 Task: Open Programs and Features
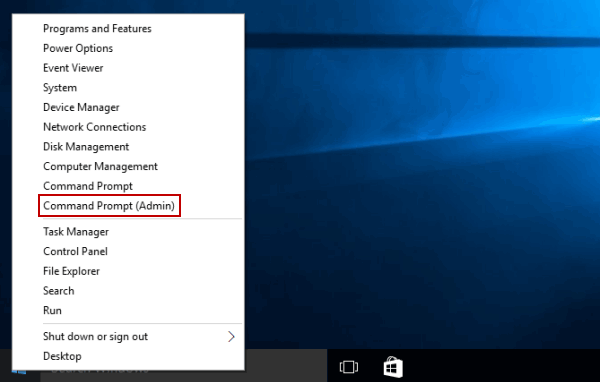point(97,29)
